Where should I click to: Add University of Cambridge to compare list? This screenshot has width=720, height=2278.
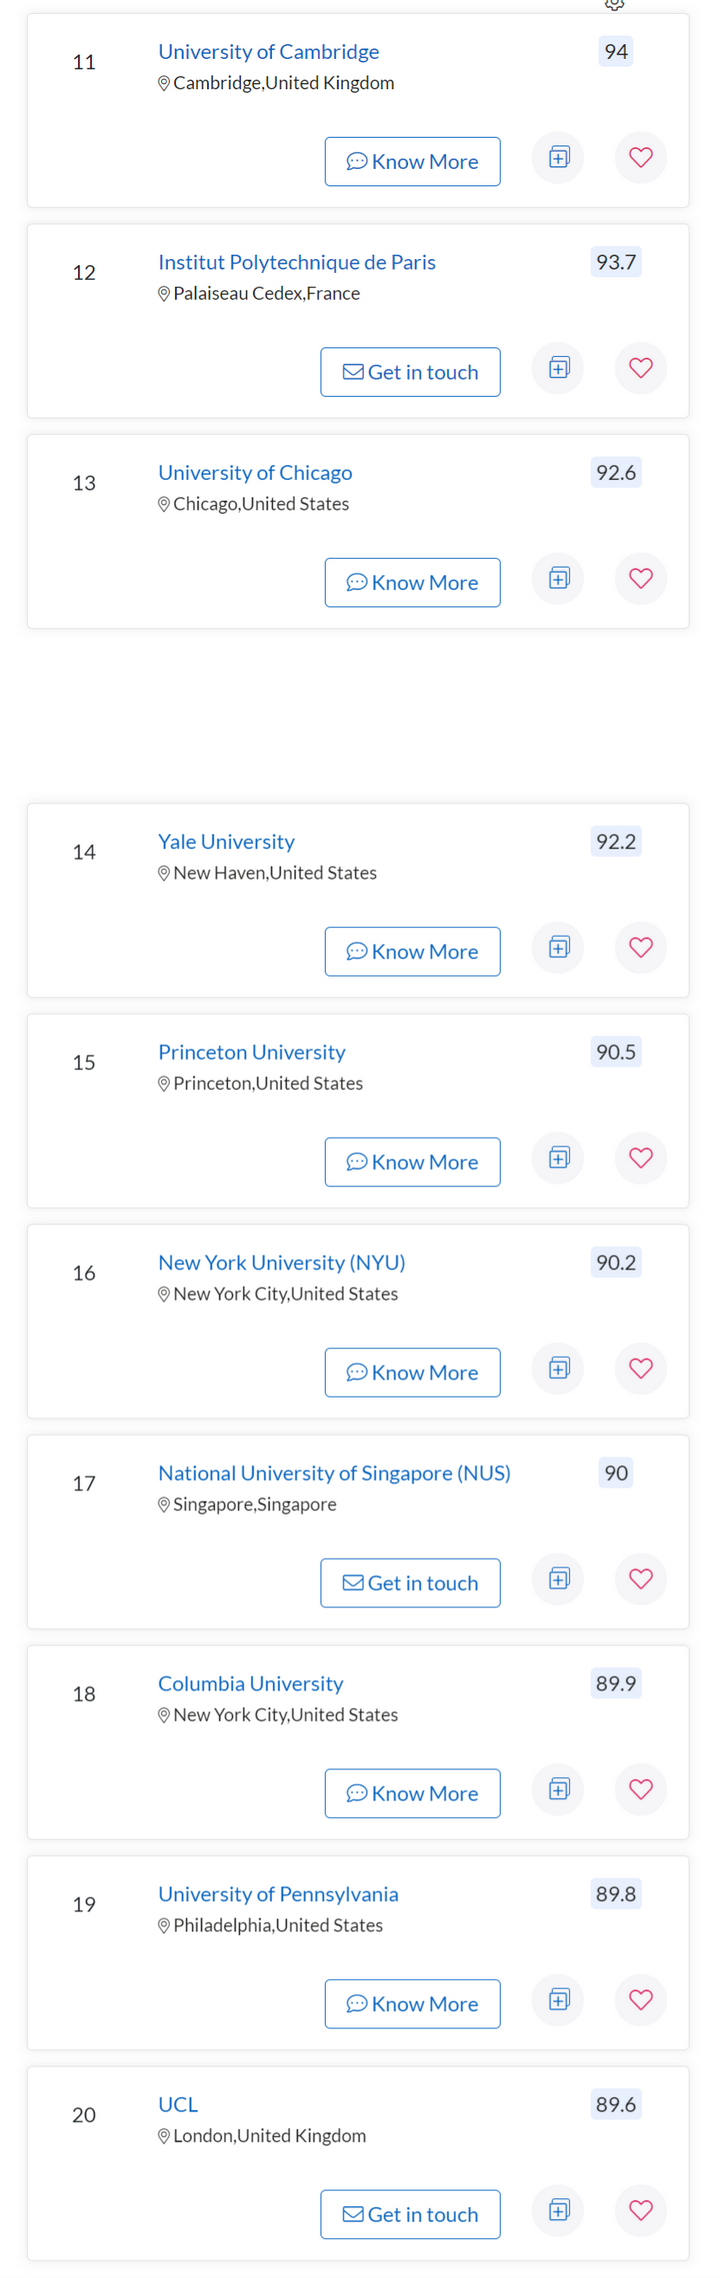click(559, 157)
